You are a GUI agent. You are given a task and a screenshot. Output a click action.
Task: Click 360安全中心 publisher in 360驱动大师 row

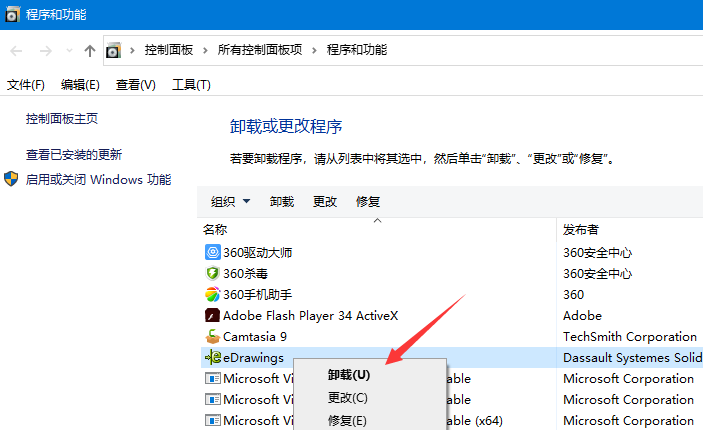tap(598, 252)
